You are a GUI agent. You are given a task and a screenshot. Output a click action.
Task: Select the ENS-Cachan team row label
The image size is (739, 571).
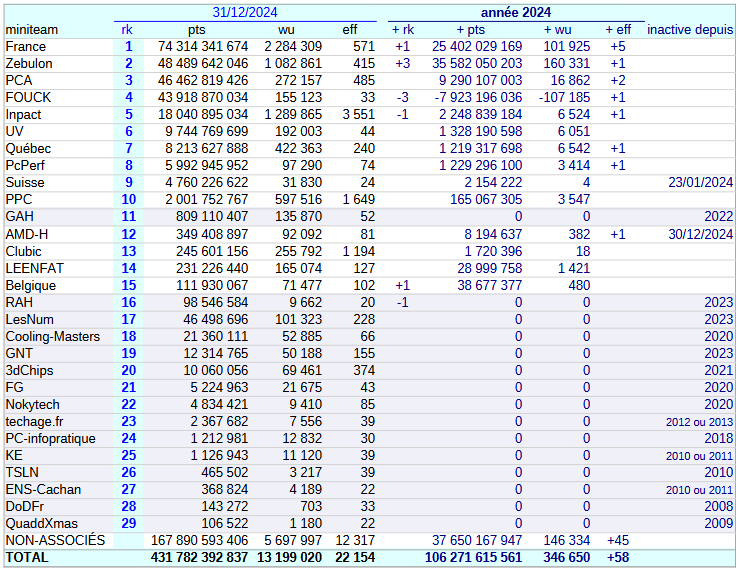coord(43,489)
